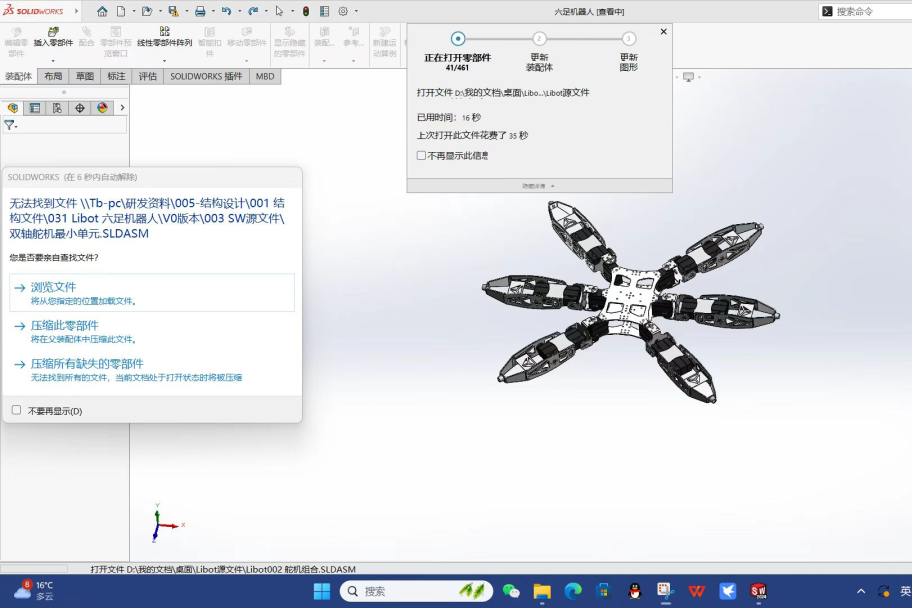Click the Rebuild traffic light icon

coord(306,11)
